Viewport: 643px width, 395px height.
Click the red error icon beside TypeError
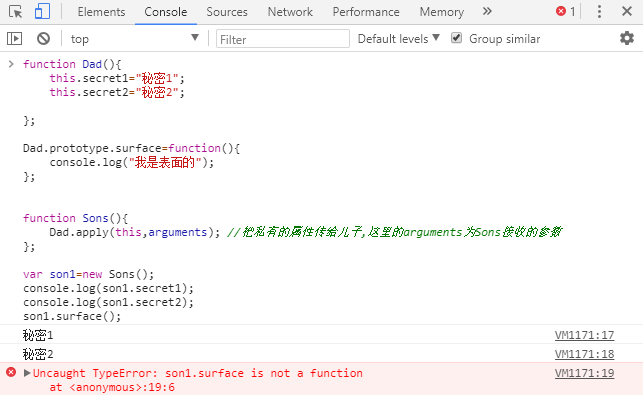11,372
